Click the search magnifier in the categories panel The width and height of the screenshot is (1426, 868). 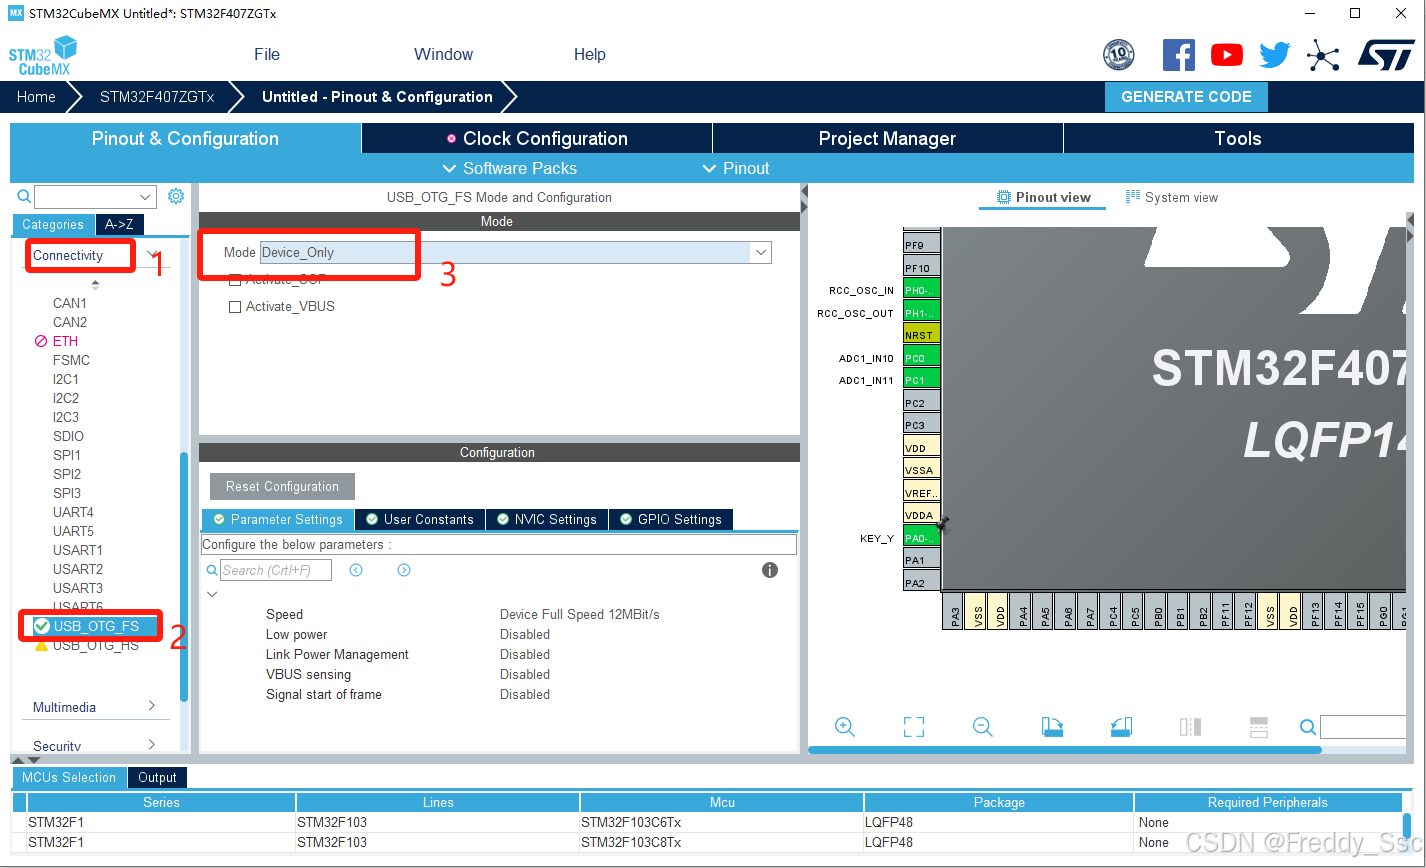pos(24,197)
